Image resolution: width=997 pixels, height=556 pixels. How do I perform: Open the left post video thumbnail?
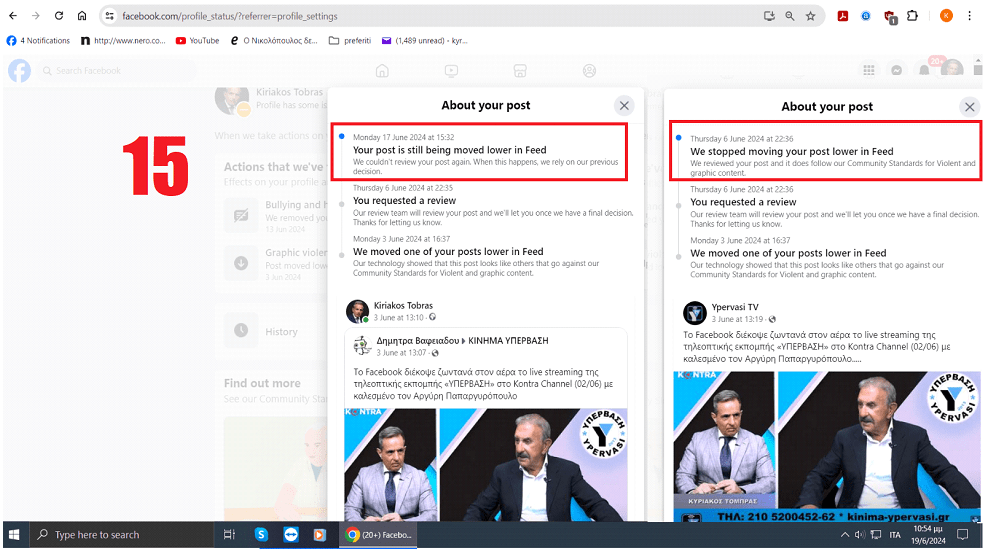(486, 464)
